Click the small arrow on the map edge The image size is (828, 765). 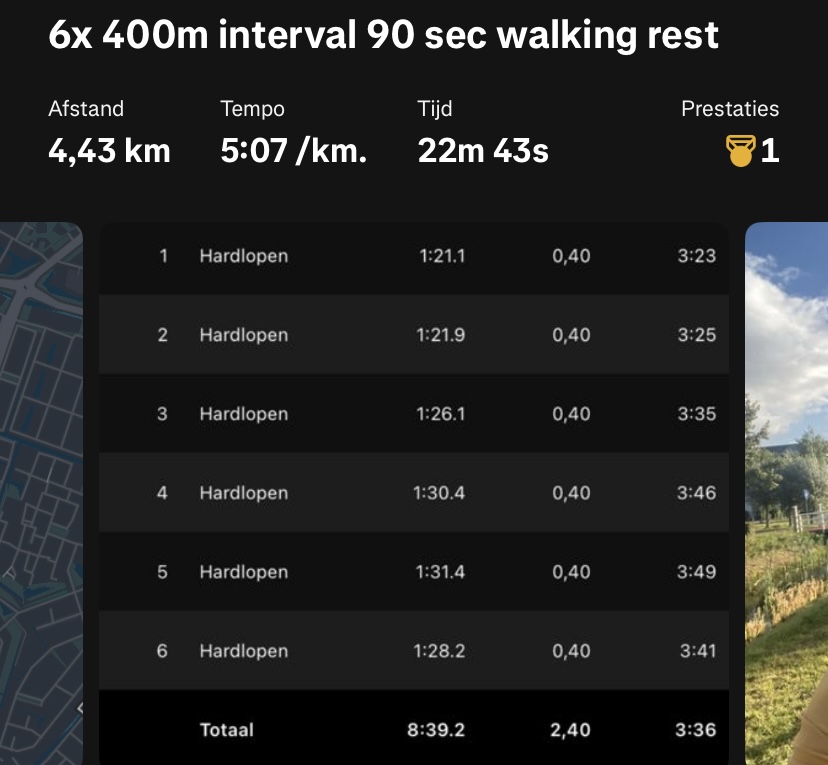[x=80, y=708]
